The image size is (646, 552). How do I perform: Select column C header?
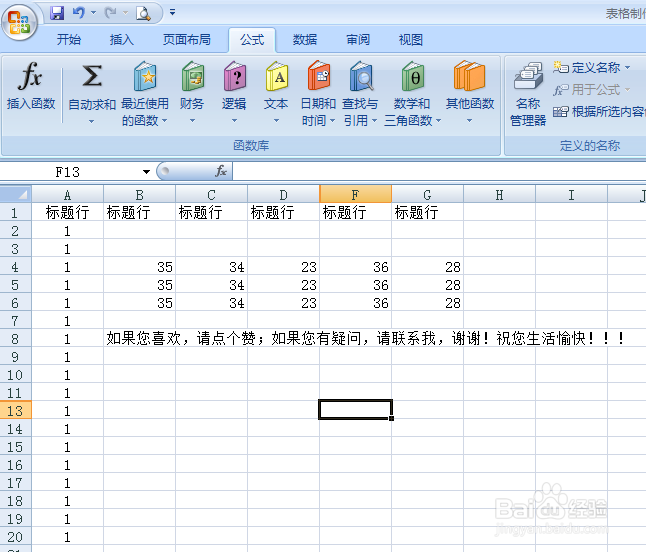click(211, 194)
